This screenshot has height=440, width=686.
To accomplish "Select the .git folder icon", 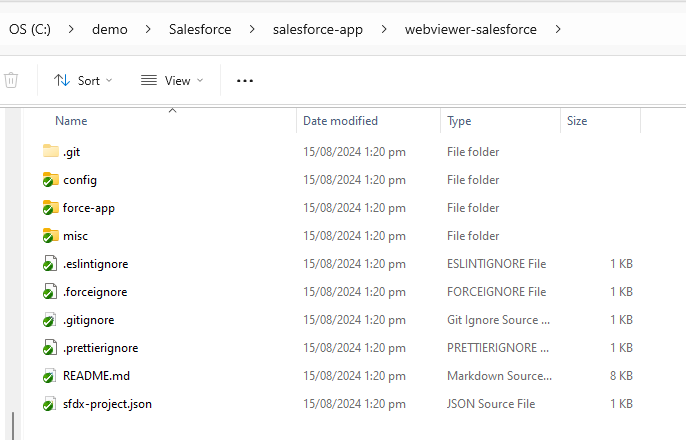I will pos(51,151).
